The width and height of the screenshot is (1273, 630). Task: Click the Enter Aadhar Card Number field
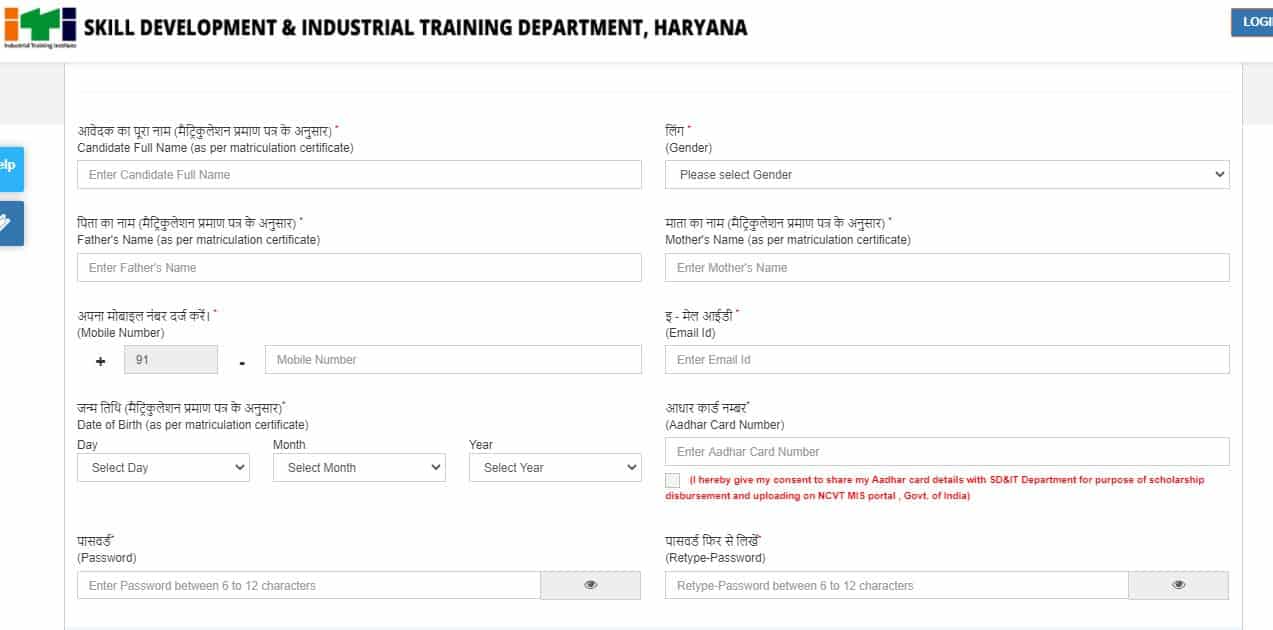[947, 451]
